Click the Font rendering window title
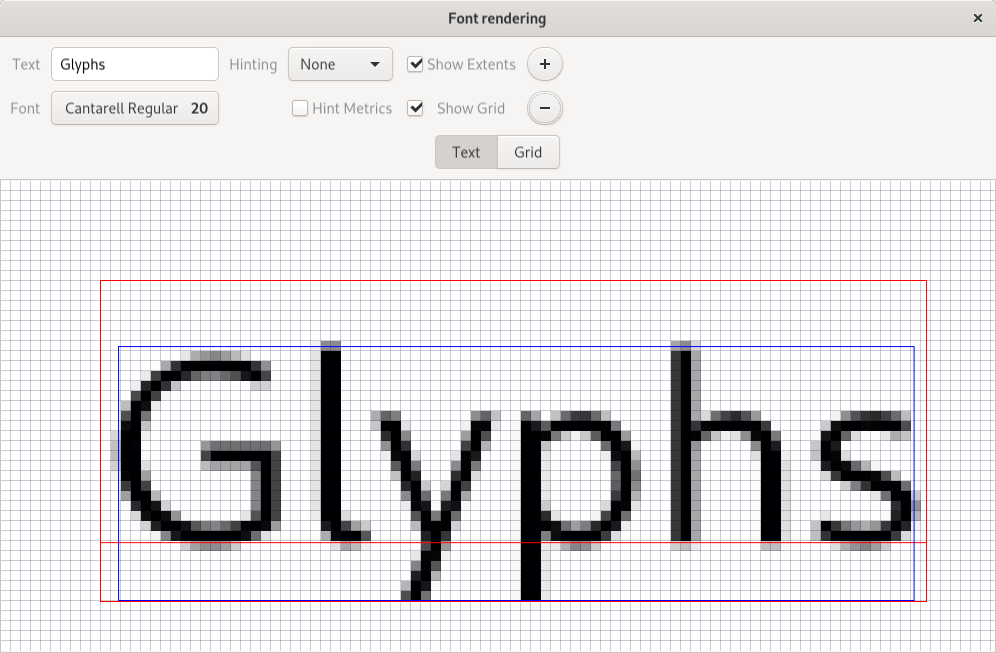 pos(497,18)
